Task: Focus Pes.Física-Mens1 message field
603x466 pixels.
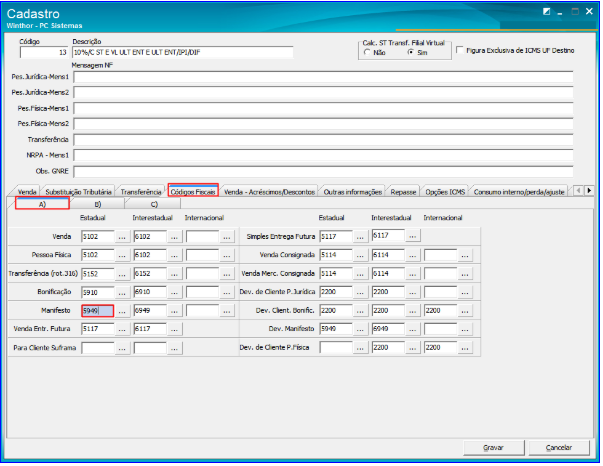Action: (x=323, y=108)
